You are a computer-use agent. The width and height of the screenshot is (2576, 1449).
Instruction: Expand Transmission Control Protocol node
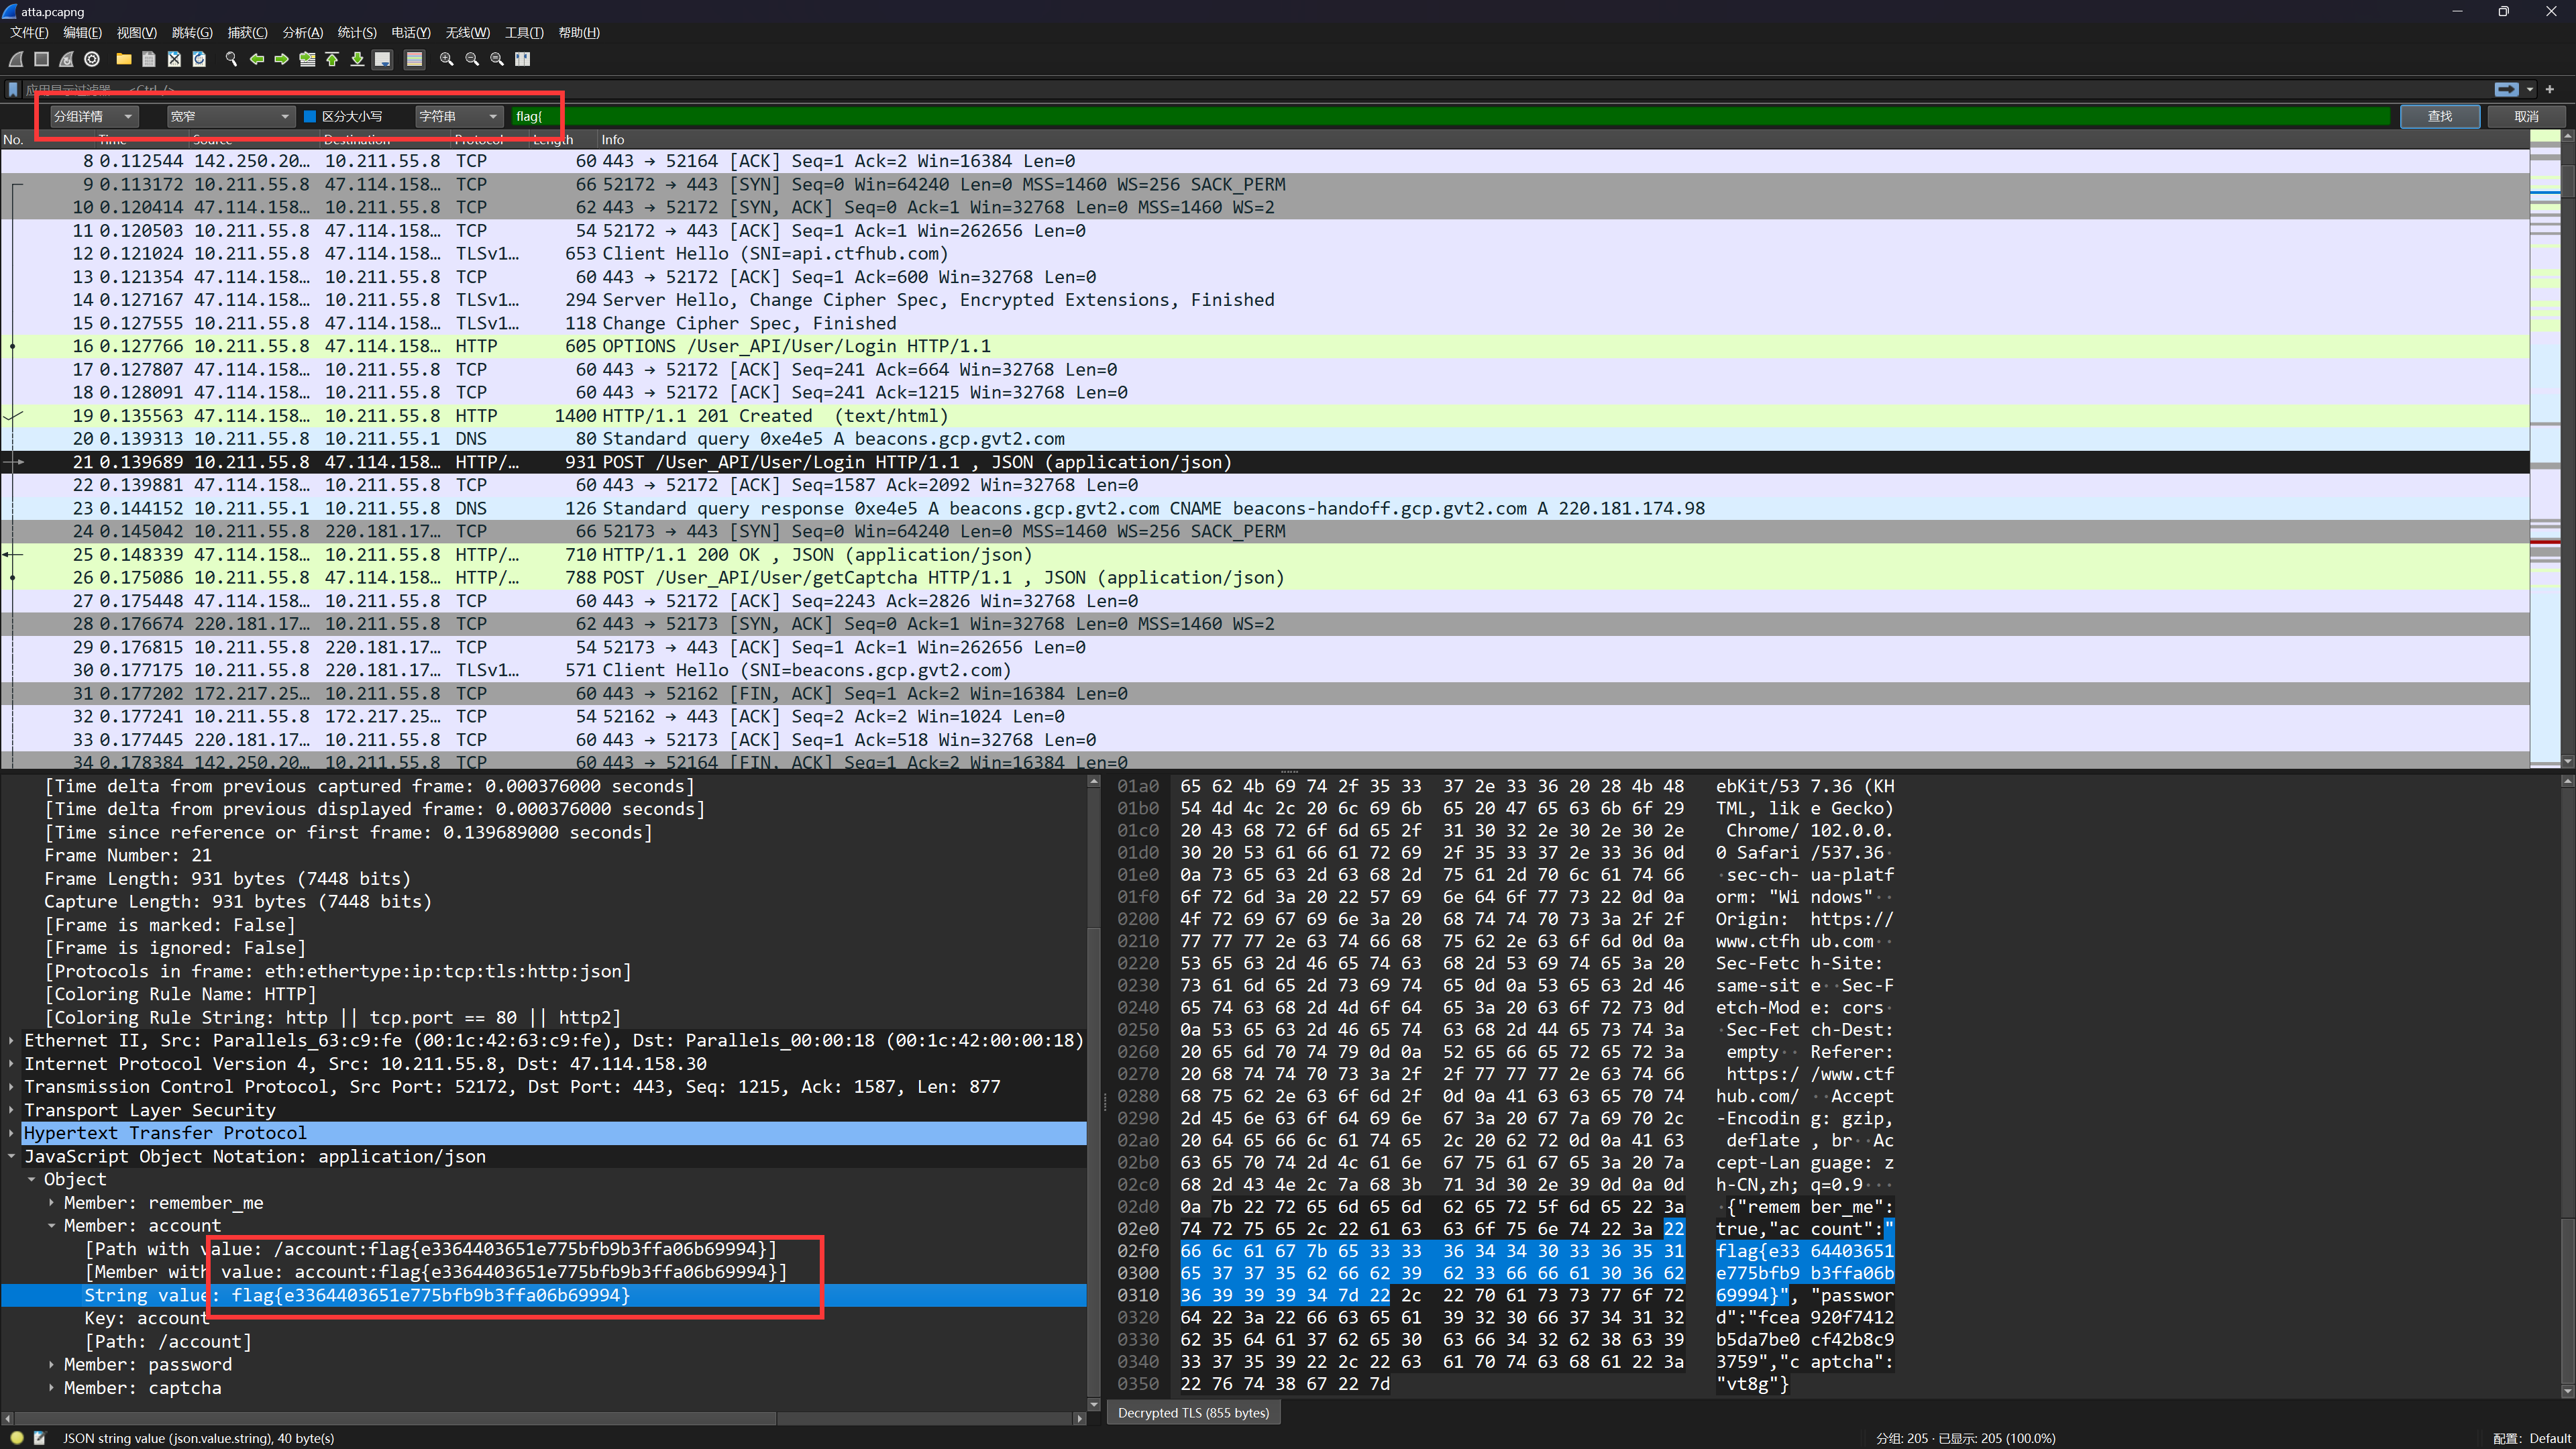coord(11,1087)
